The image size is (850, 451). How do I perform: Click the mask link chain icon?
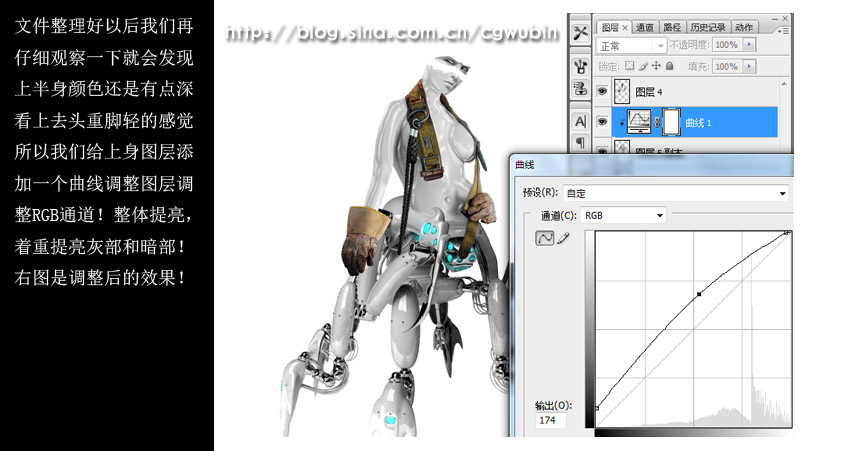click(656, 122)
